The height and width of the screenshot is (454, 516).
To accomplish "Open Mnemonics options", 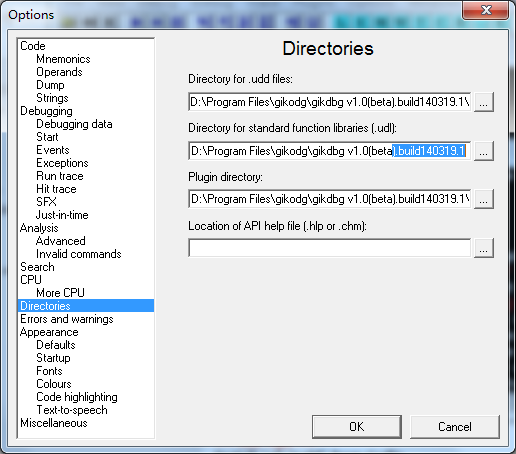I will [x=63, y=59].
